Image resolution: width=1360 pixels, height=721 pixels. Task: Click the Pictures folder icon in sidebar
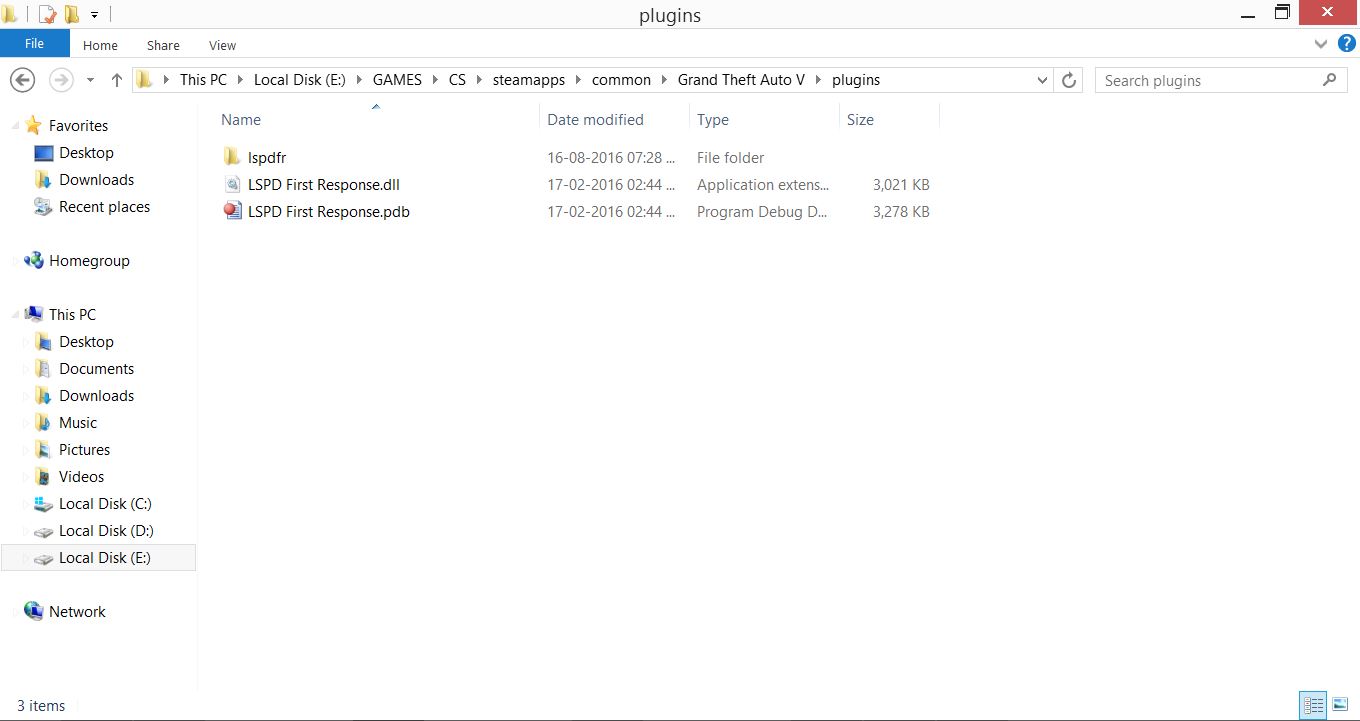[43, 449]
